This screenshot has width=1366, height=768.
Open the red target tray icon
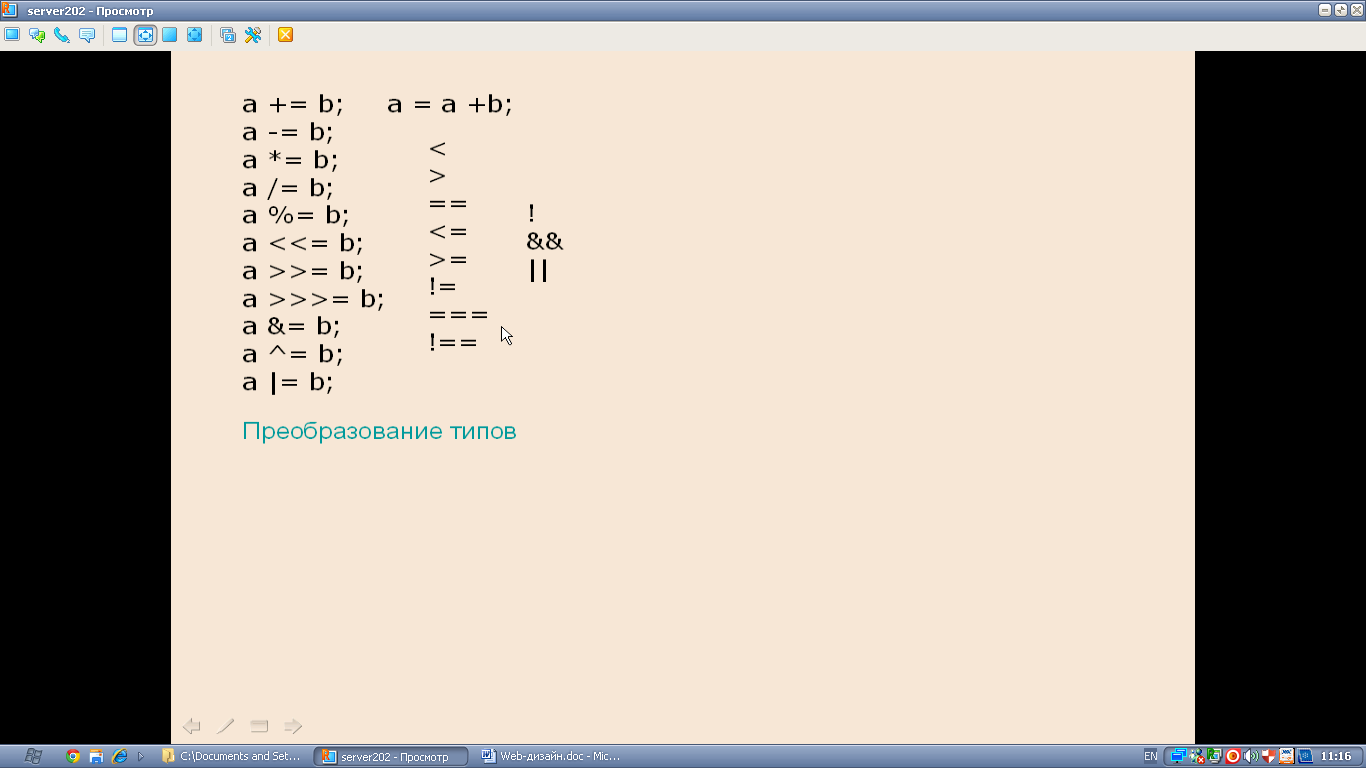click(1233, 756)
